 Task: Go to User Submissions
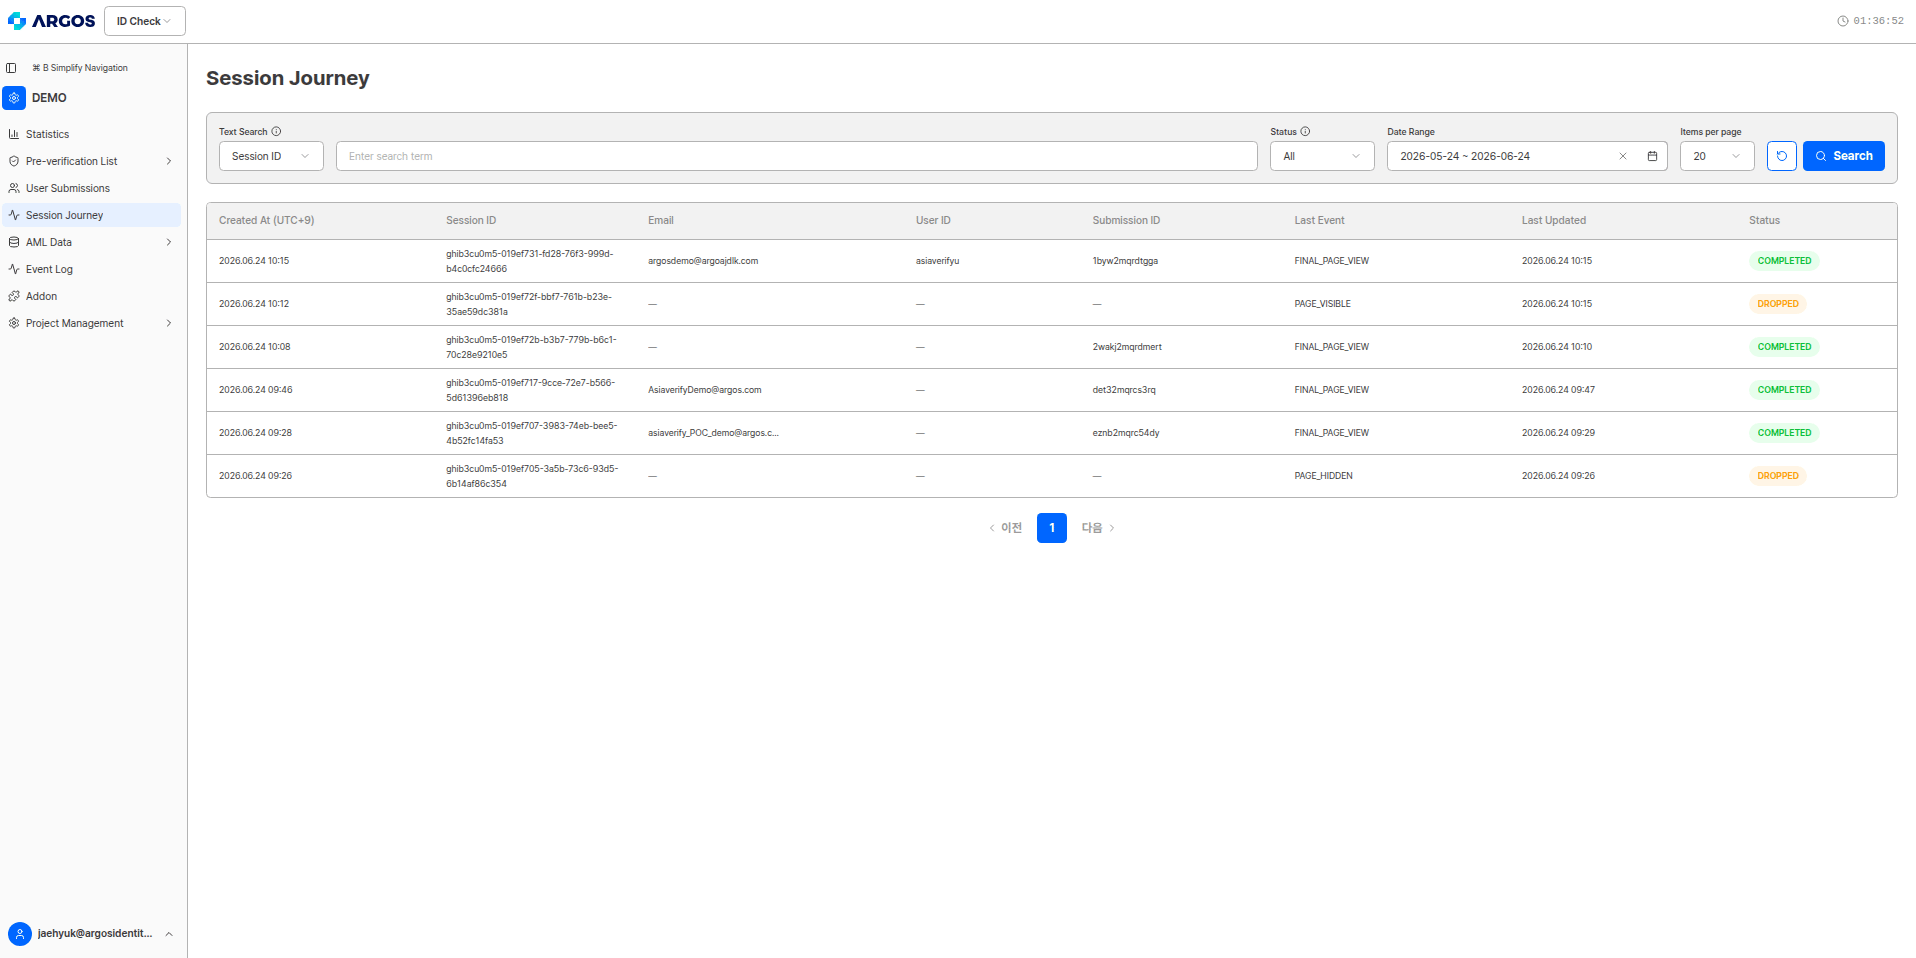(91, 188)
